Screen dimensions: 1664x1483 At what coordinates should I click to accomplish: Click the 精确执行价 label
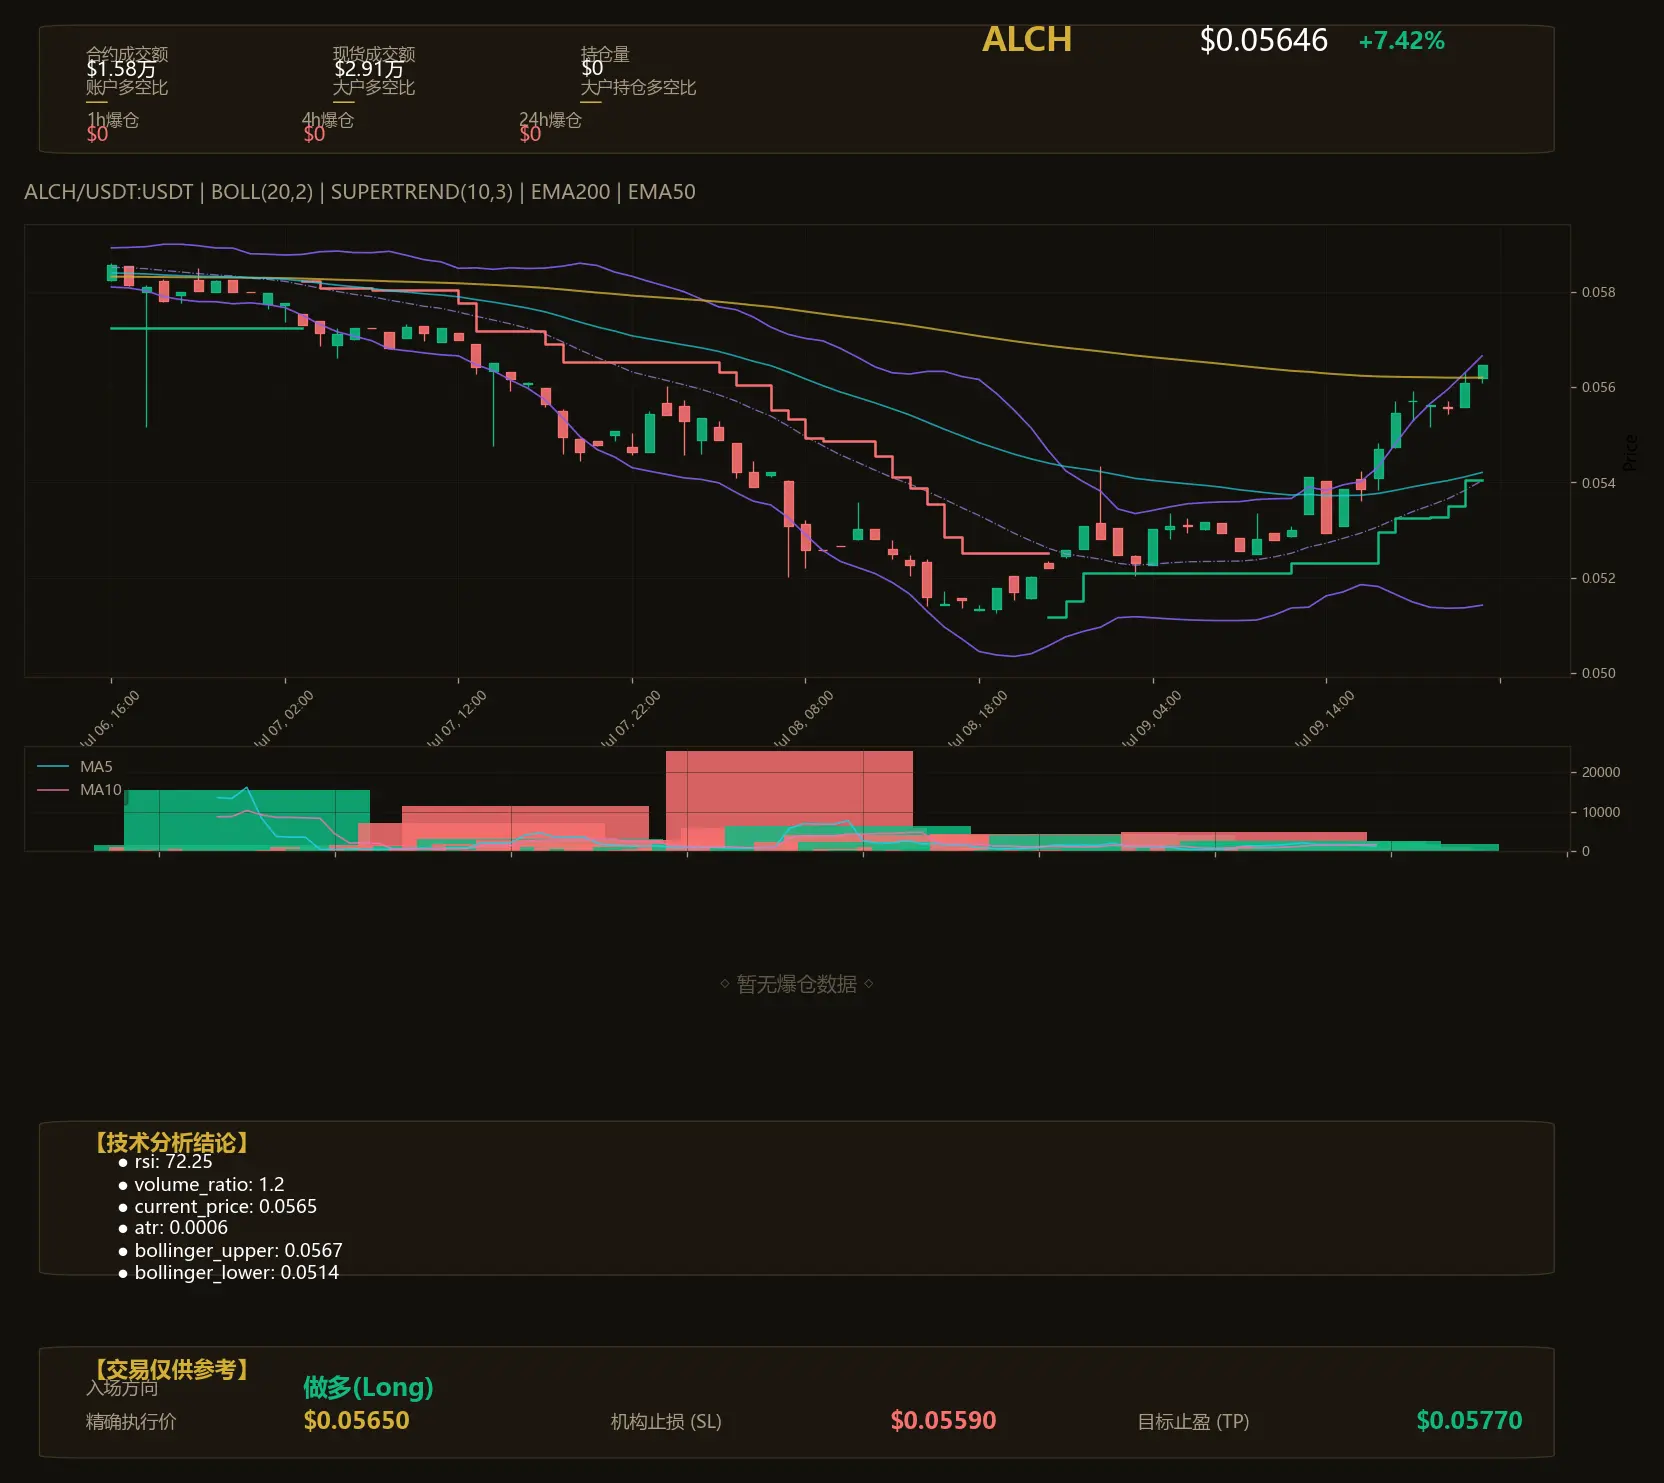[x=131, y=1422]
